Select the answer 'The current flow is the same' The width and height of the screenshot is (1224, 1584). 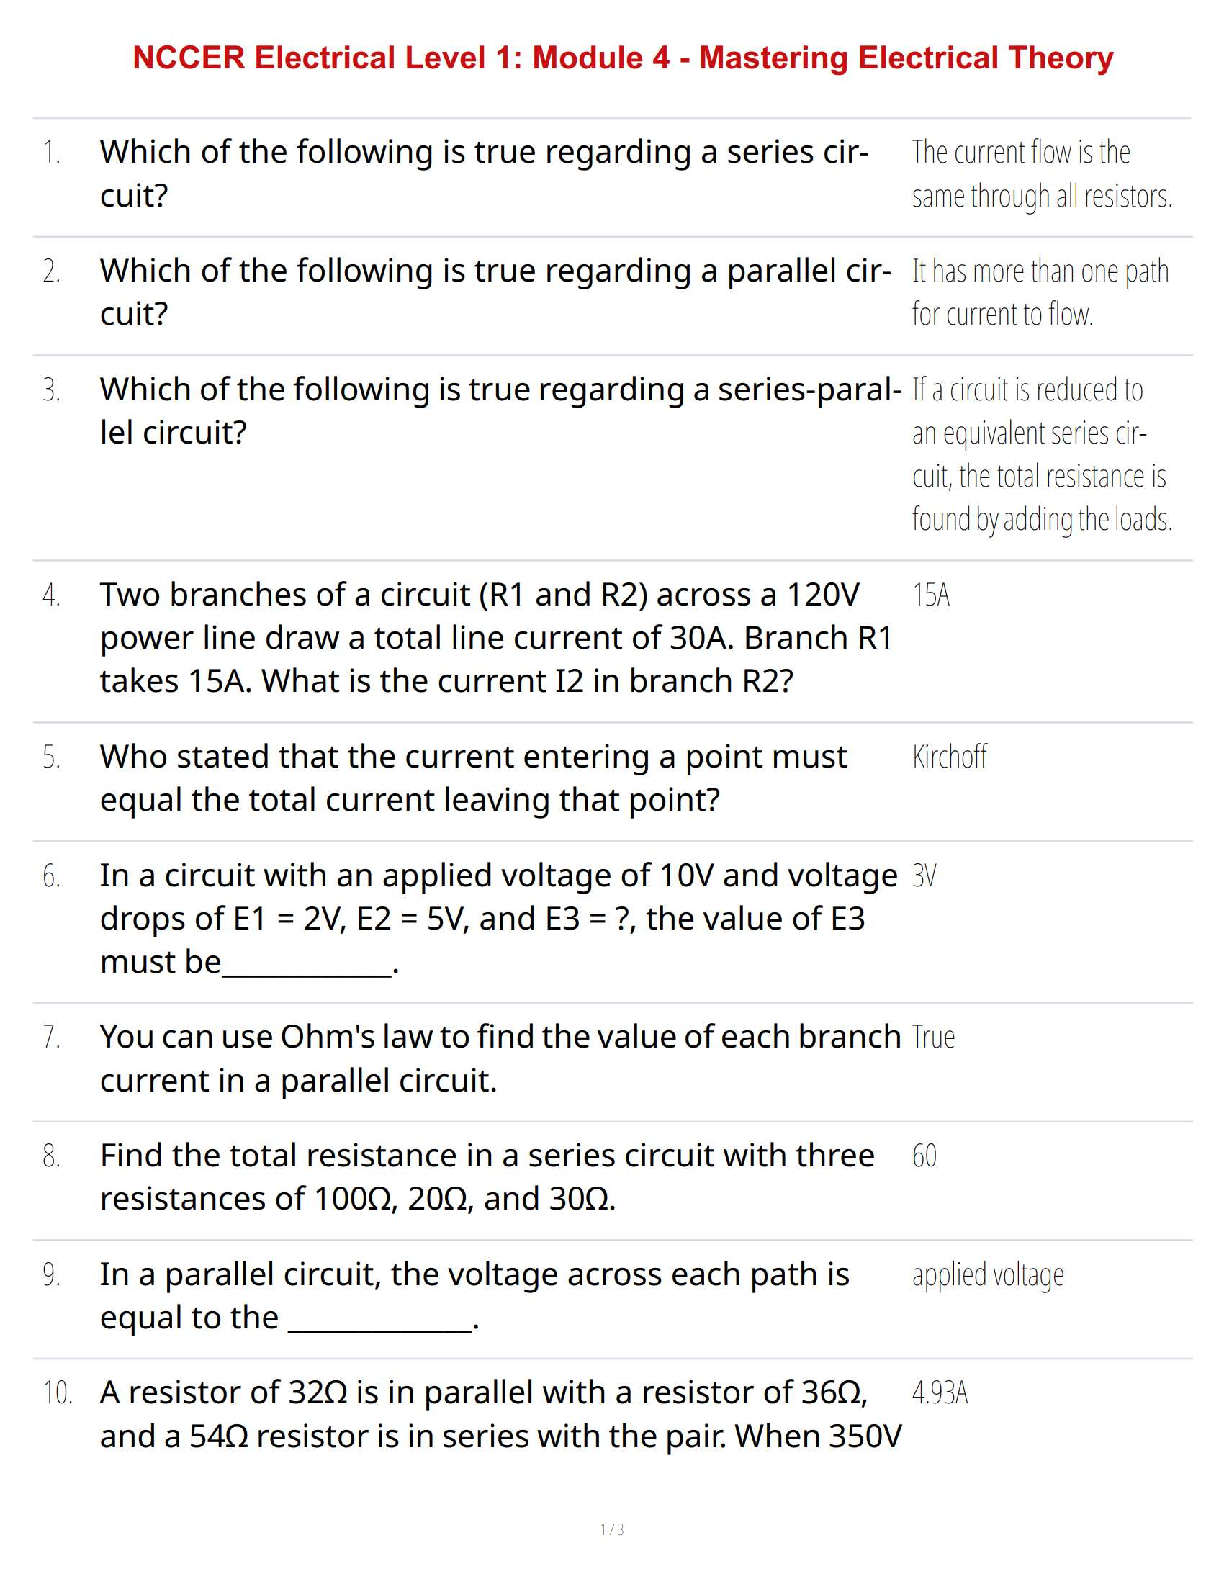1041,174
